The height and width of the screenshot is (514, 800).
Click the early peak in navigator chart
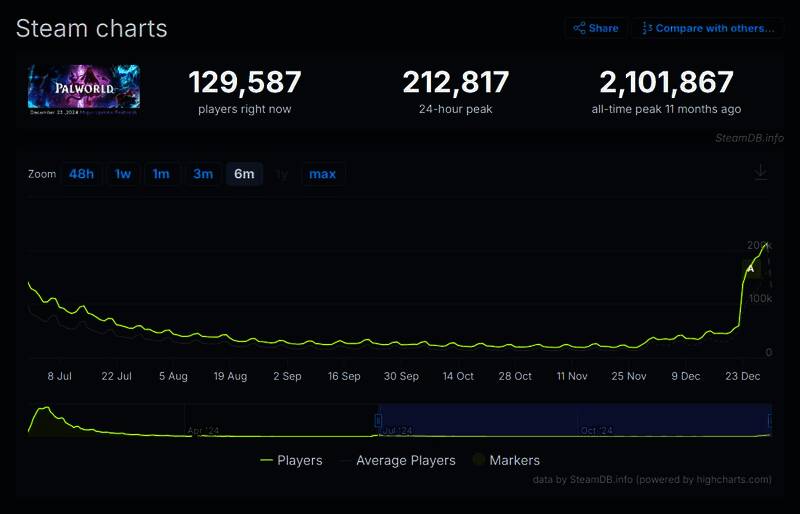click(45, 409)
